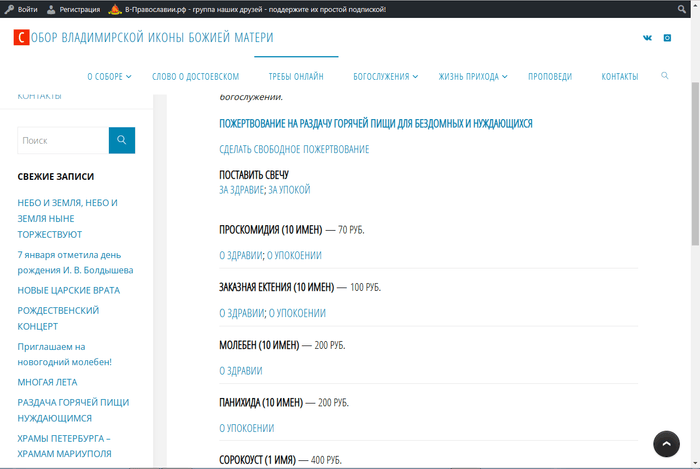700x469 pixels.
Task: Click the Войти user icon in top bar
Action: pyautogui.click(x=9, y=9)
